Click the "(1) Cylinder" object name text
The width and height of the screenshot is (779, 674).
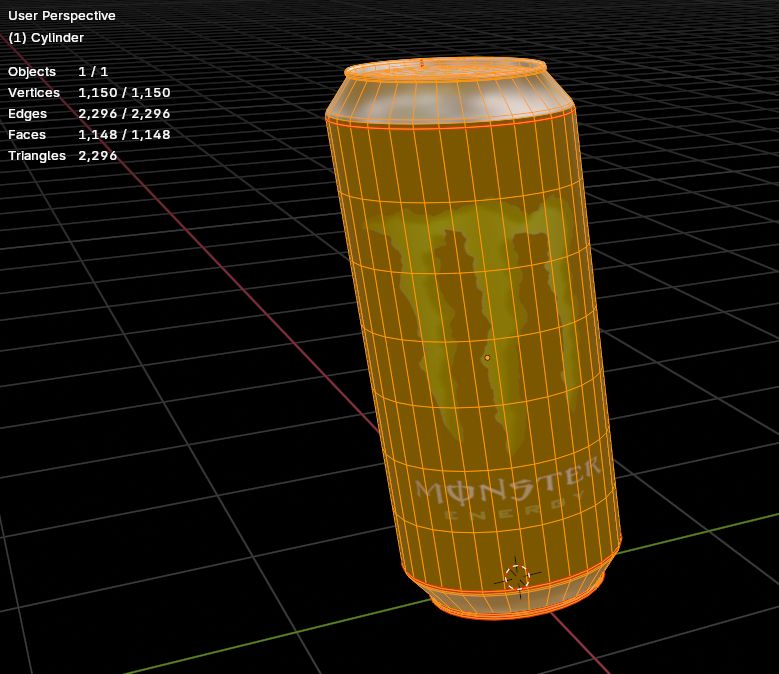coord(46,38)
